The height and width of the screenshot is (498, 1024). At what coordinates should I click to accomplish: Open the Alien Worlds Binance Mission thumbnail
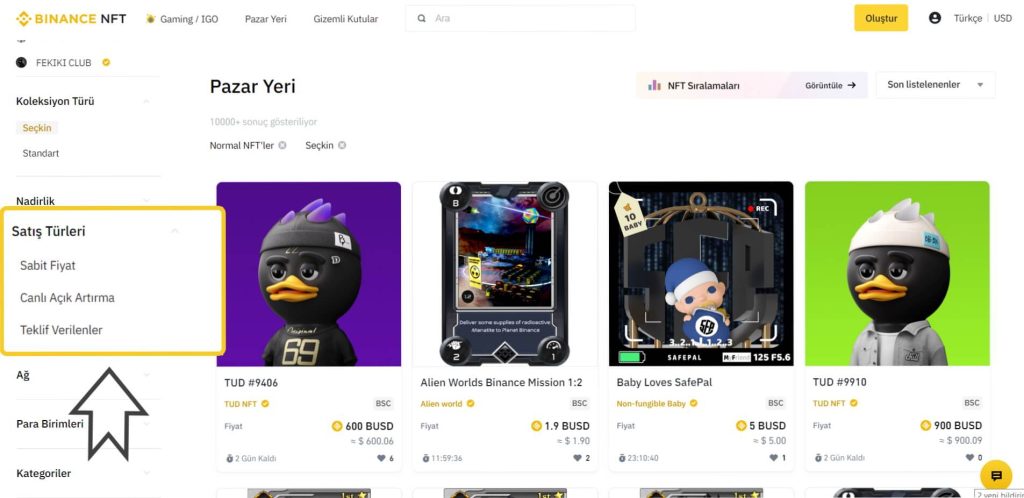pos(504,273)
